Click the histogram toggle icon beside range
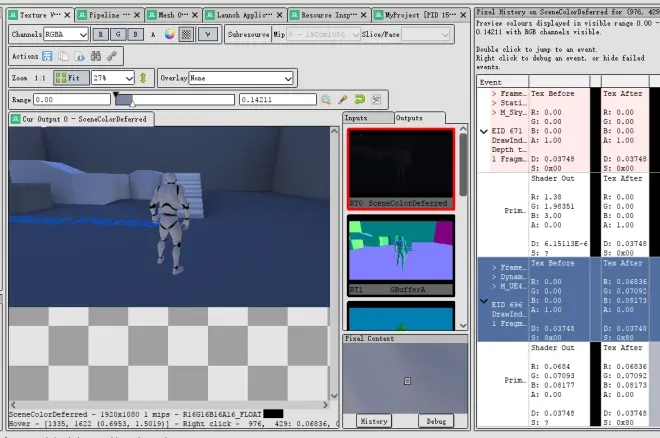The height and width of the screenshot is (438, 660). pos(376,100)
